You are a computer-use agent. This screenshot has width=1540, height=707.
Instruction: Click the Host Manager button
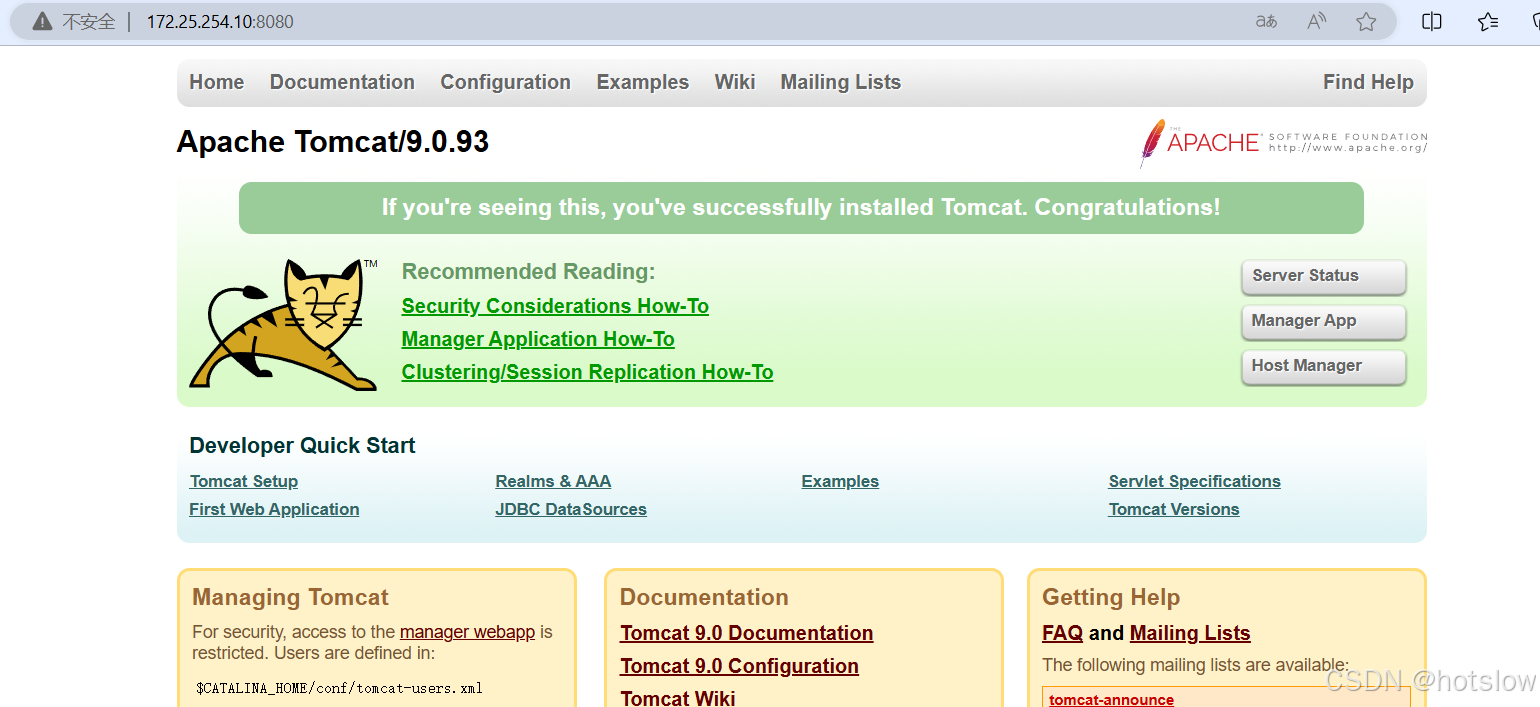coord(1324,366)
